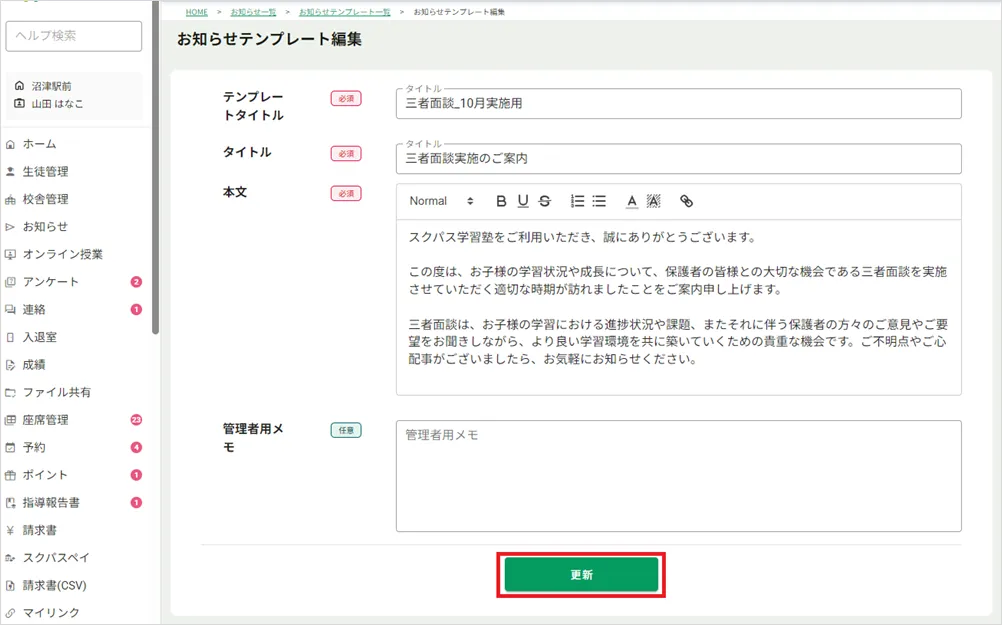Click the gift icon beside ポイント

tap(10, 475)
